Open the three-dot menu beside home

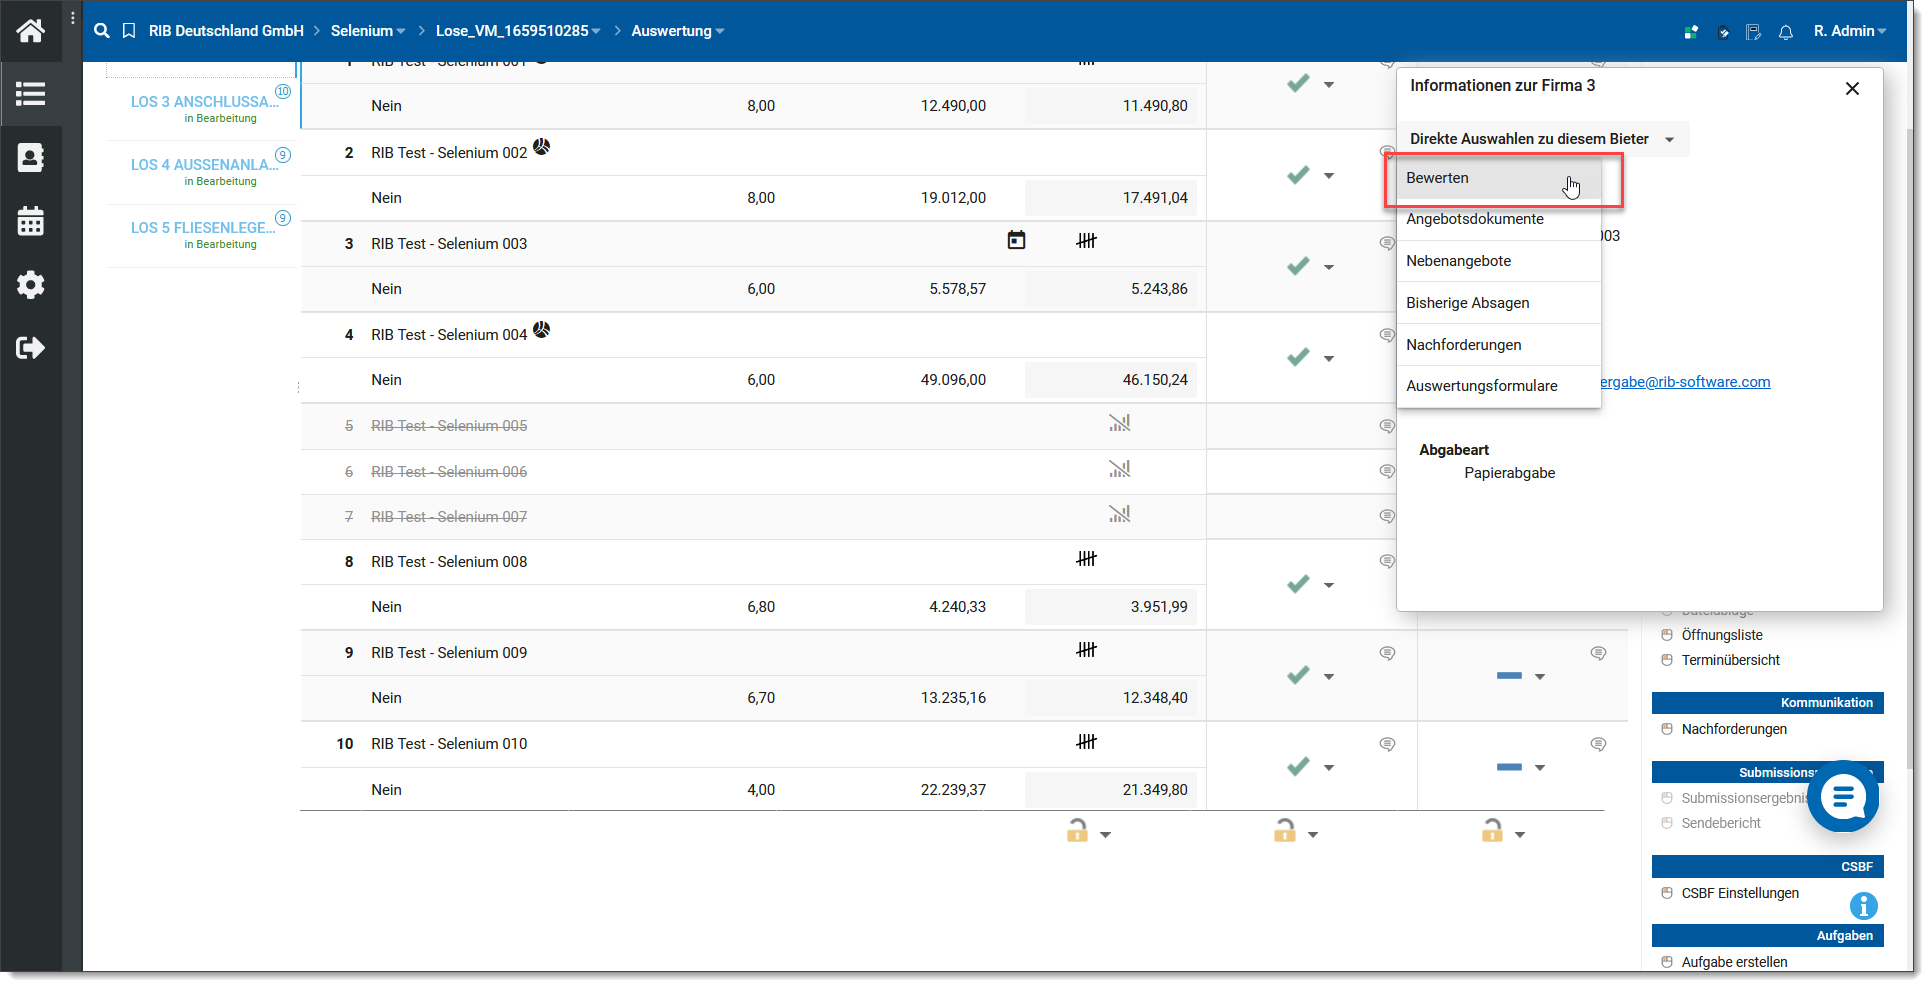73,19
